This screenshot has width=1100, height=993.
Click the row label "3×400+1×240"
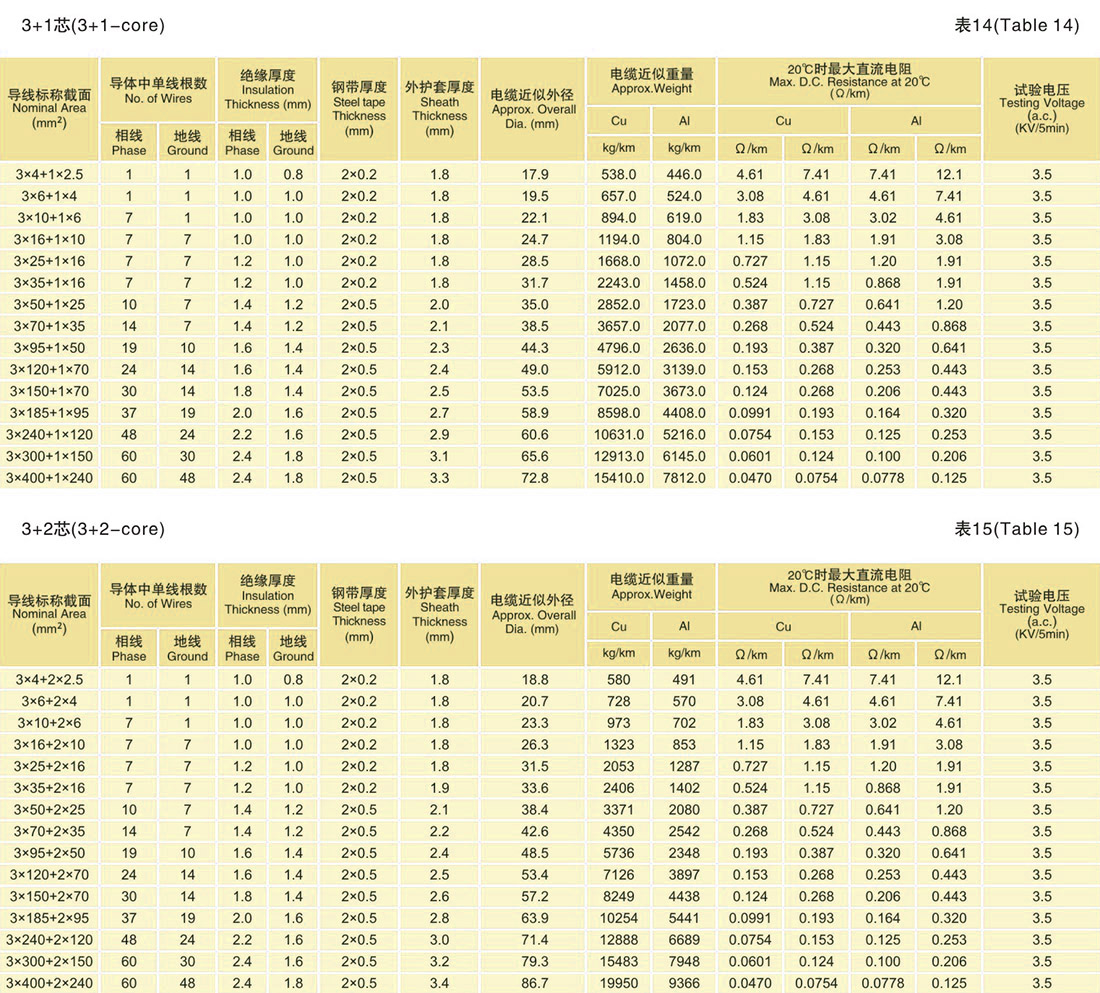click(x=49, y=478)
